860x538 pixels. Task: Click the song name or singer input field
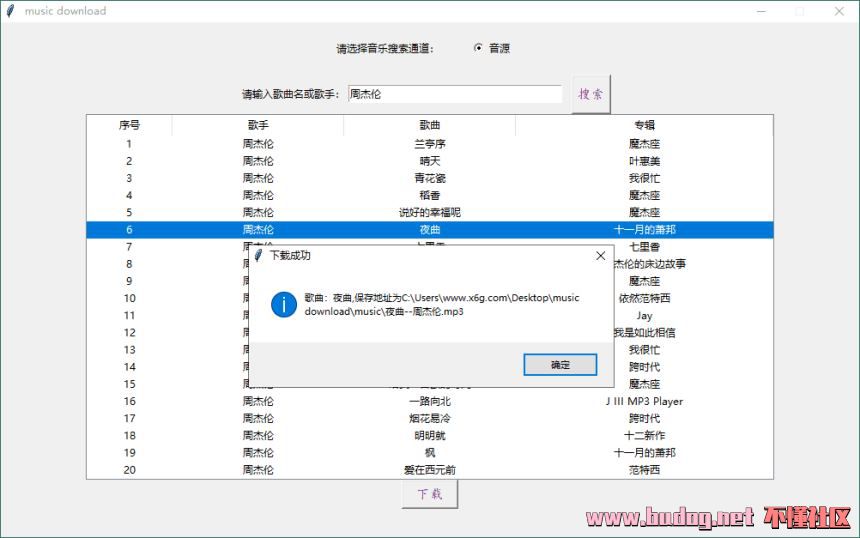455,94
